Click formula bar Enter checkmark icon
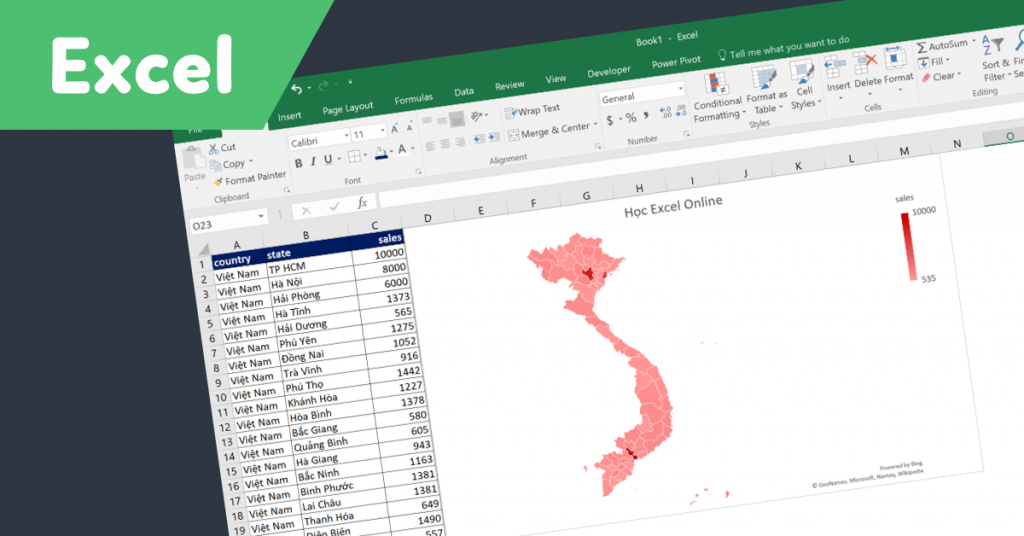Viewport: 1024px width, 536px height. point(334,207)
